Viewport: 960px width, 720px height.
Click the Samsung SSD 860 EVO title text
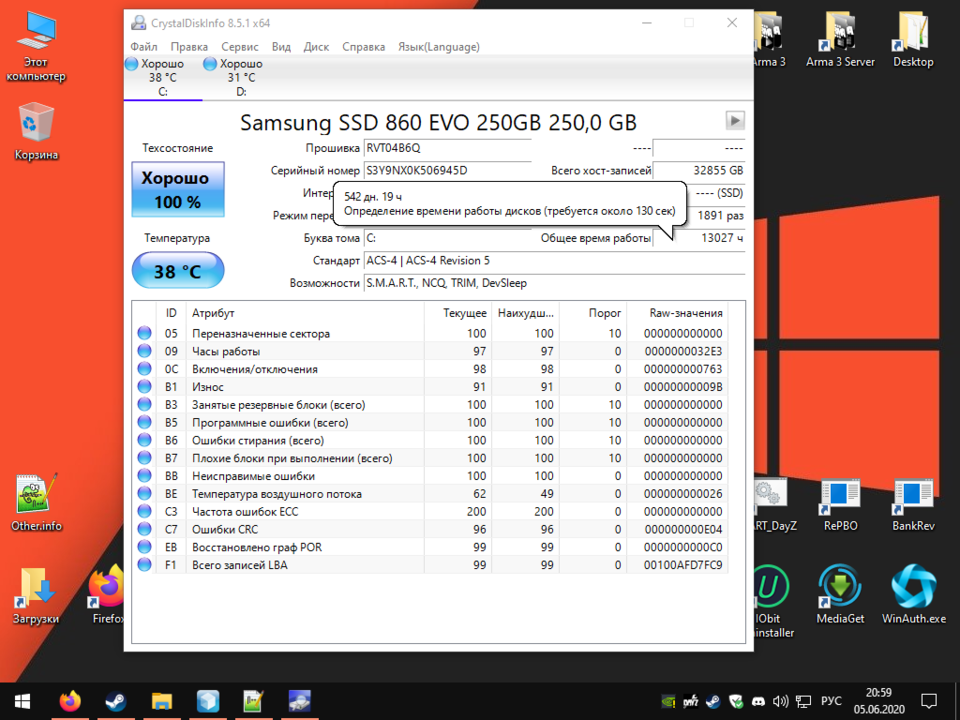(438, 122)
